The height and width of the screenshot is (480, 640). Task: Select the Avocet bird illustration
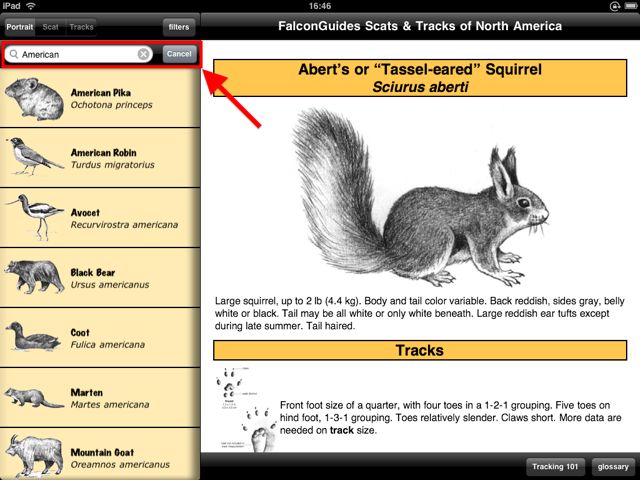(x=35, y=217)
